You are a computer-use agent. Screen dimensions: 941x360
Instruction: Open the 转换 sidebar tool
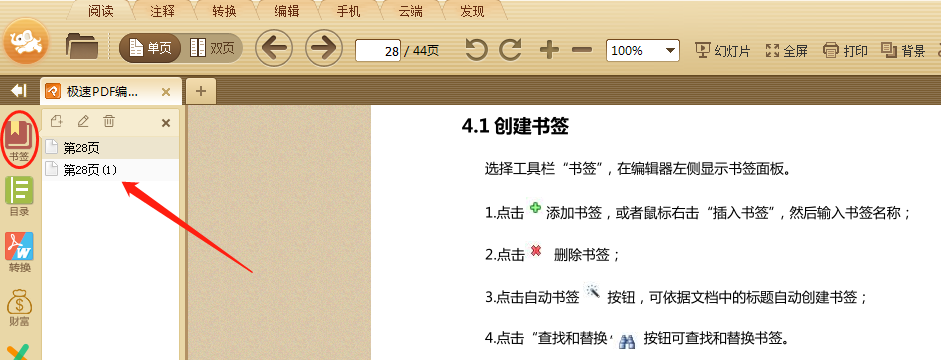[19, 253]
